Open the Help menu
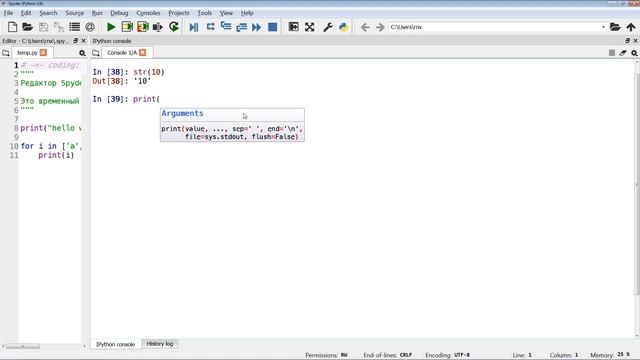The width and height of the screenshot is (640, 360). pyautogui.click(x=247, y=13)
